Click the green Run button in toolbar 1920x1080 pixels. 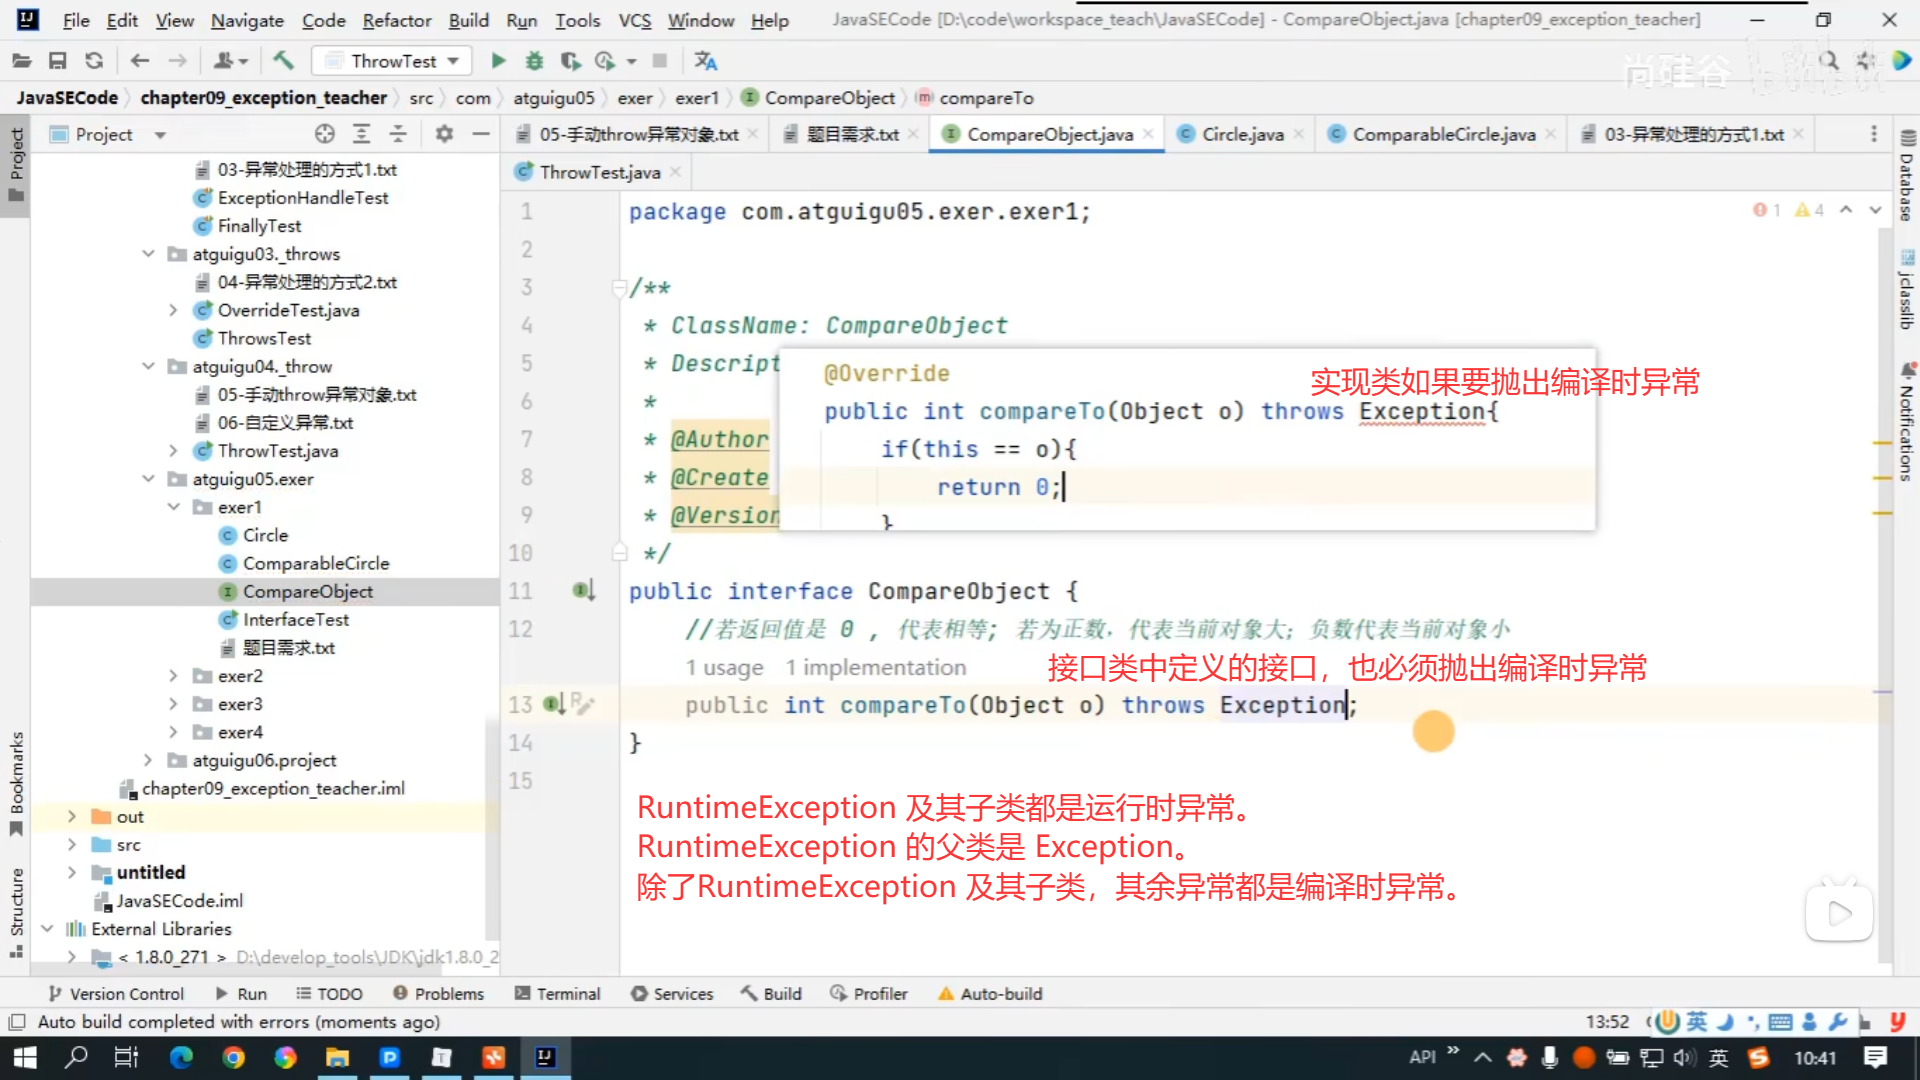click(498, 61)
